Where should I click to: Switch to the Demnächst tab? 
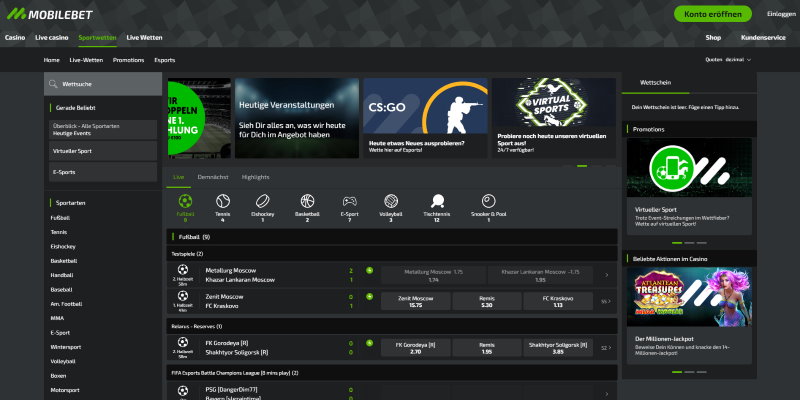pos(213,177)
